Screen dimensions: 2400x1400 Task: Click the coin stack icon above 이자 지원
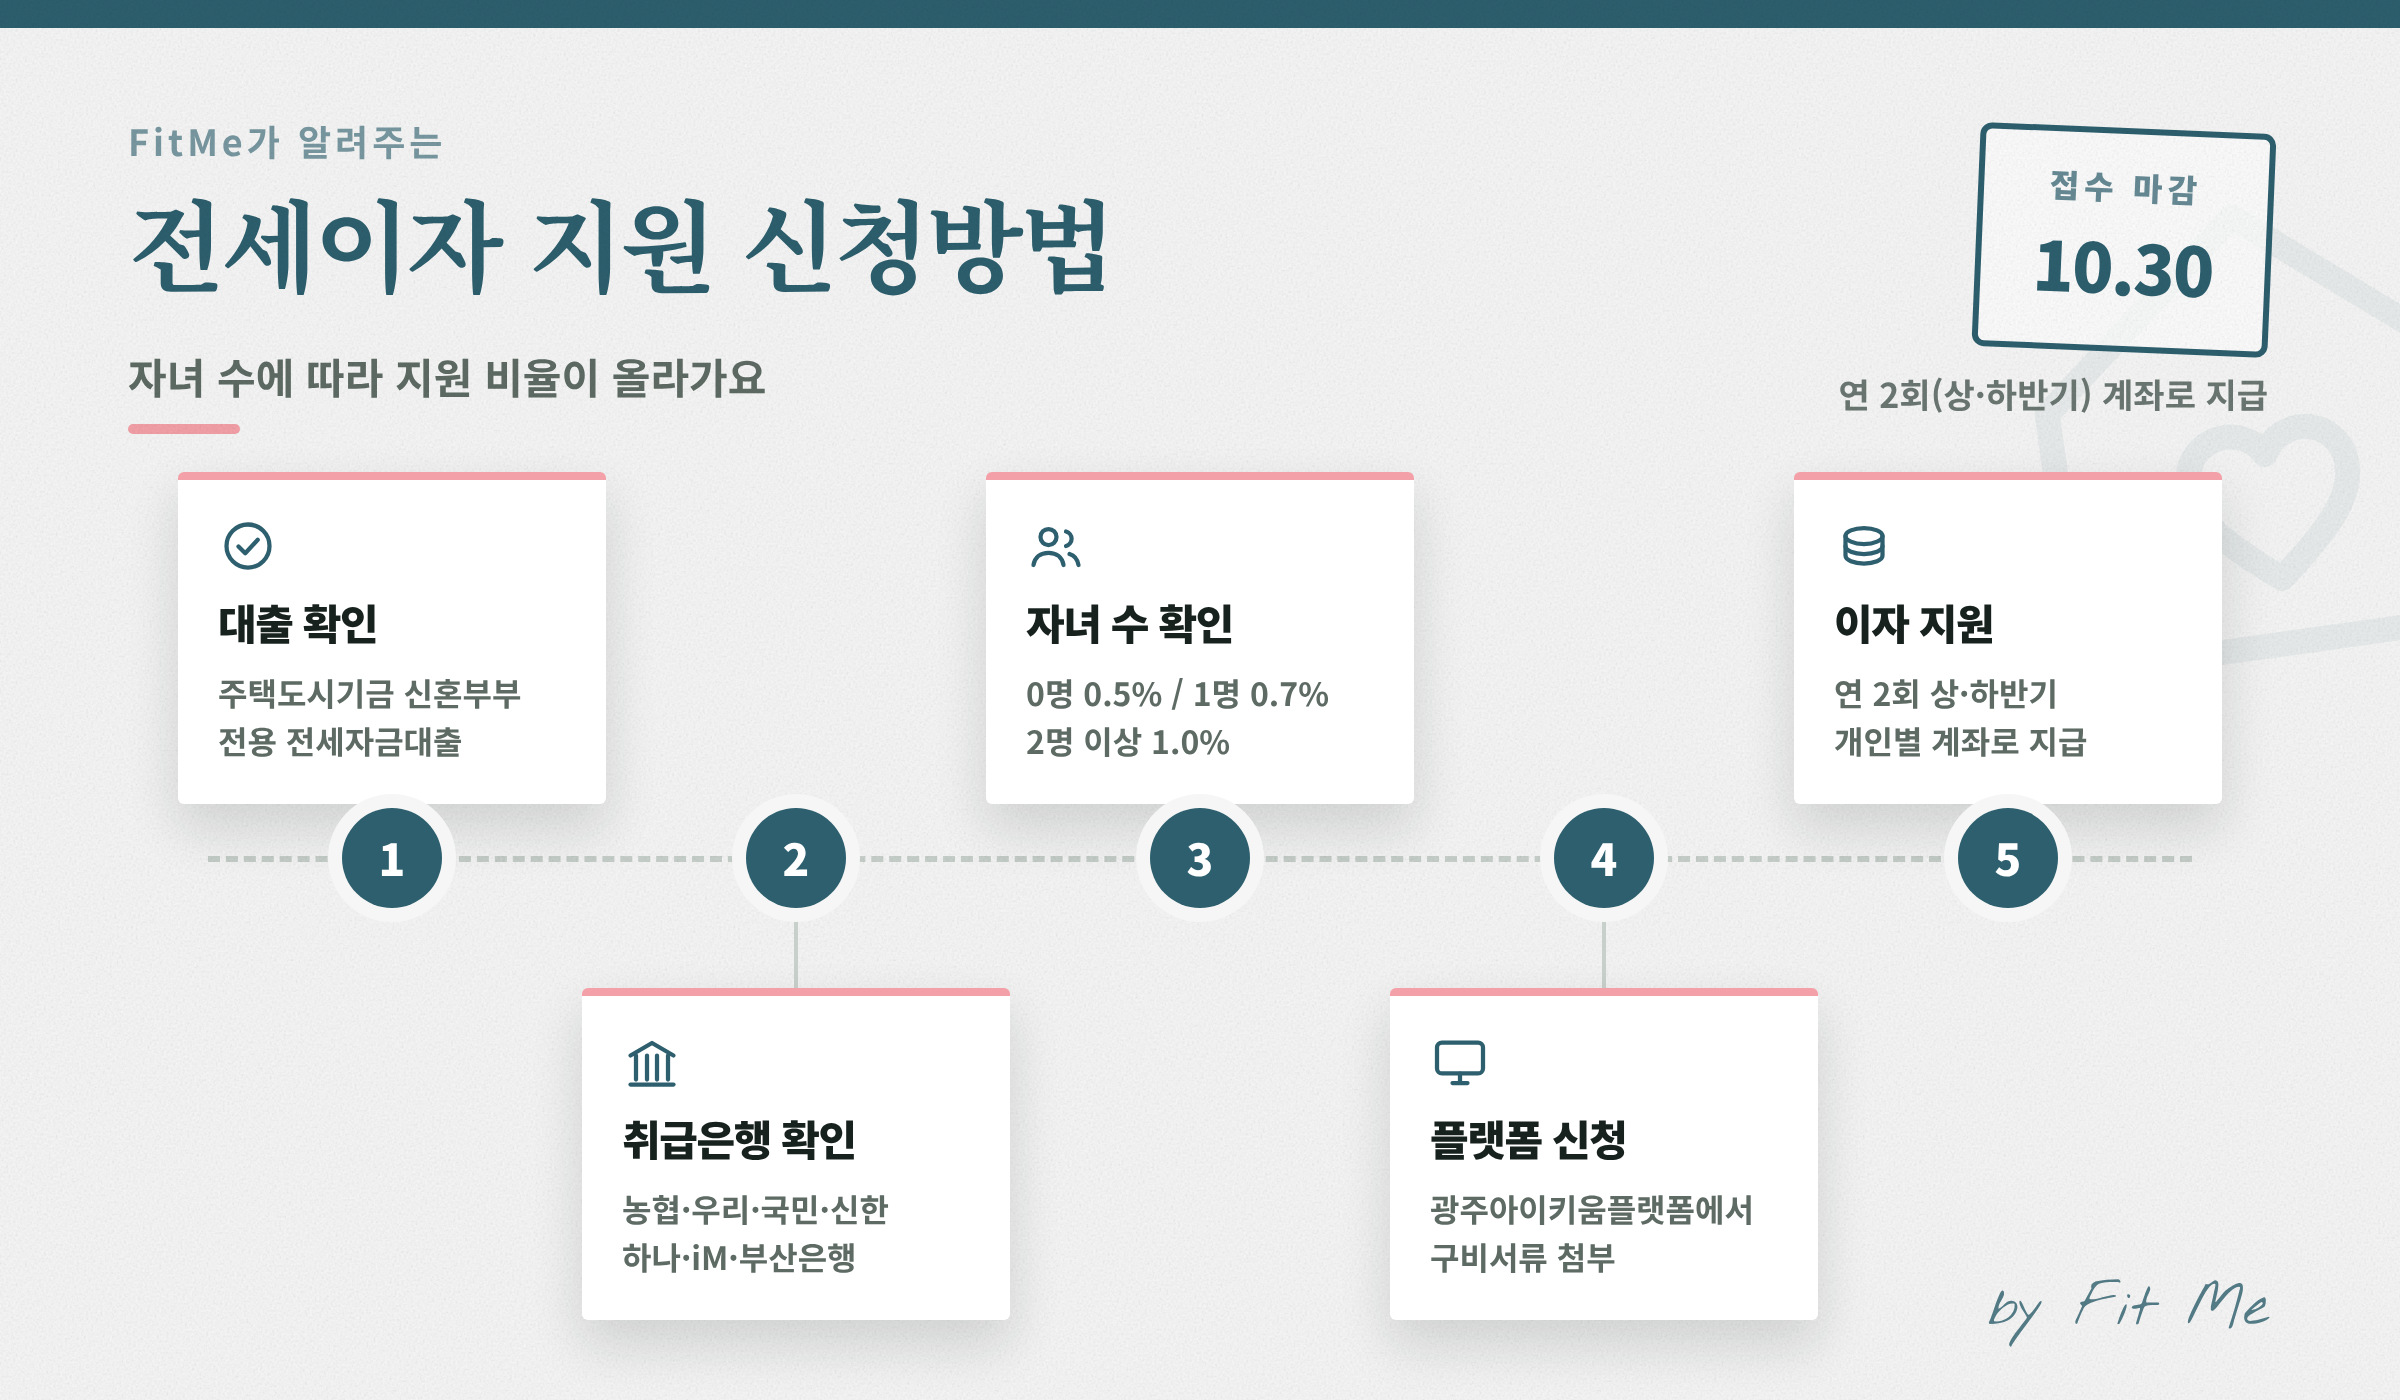pos(1864,546)
